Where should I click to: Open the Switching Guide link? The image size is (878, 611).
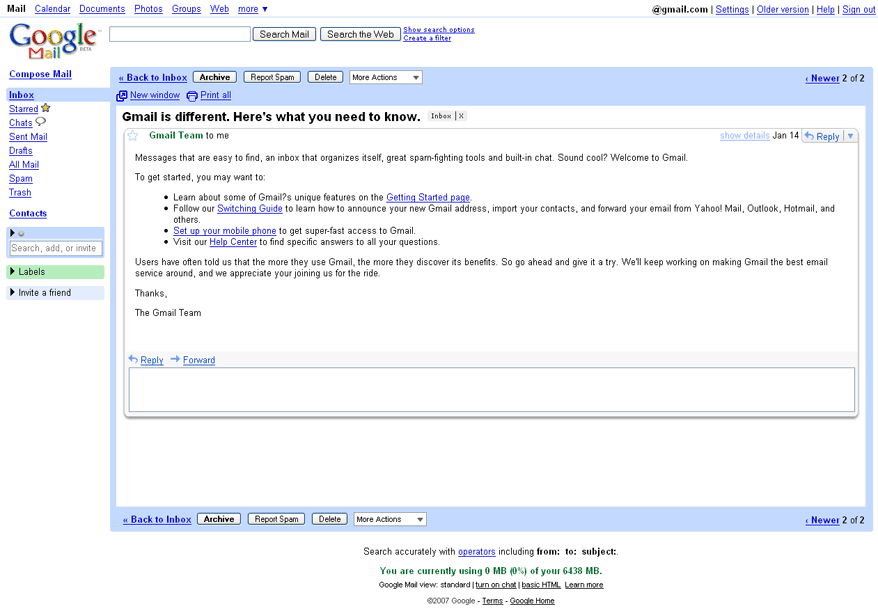pos(250,208)
